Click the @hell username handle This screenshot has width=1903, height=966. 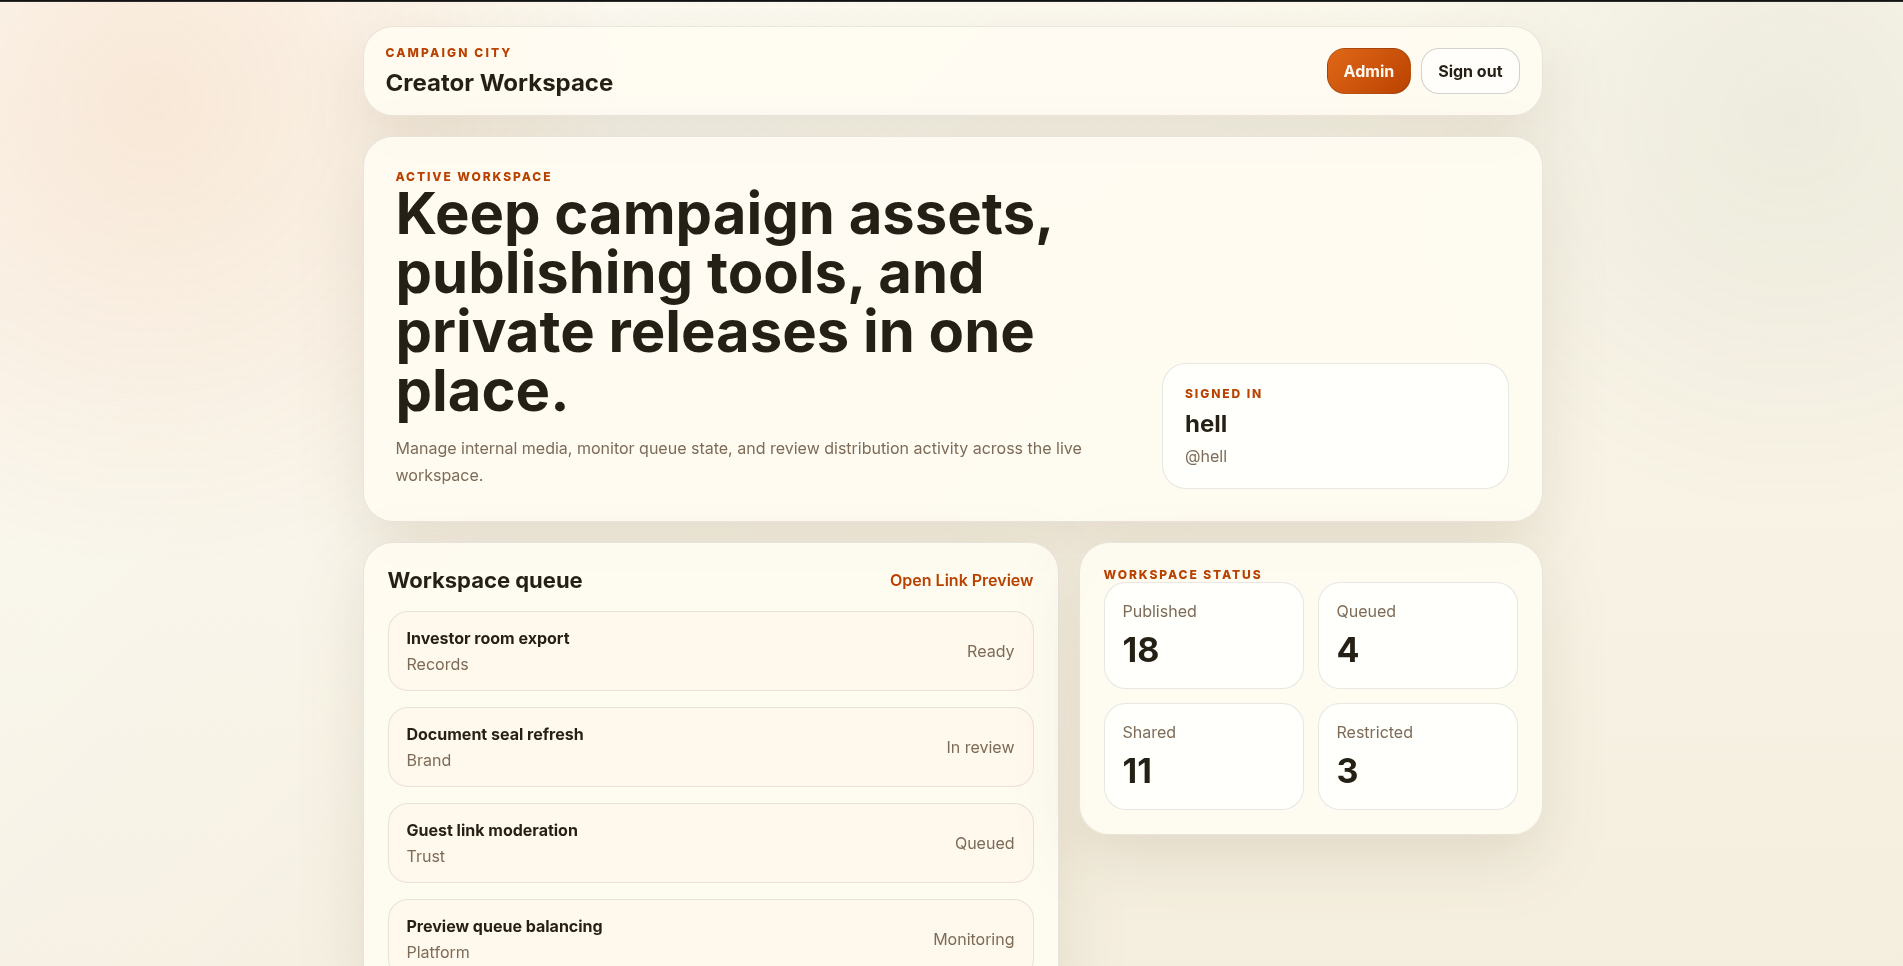[1205, 457]
